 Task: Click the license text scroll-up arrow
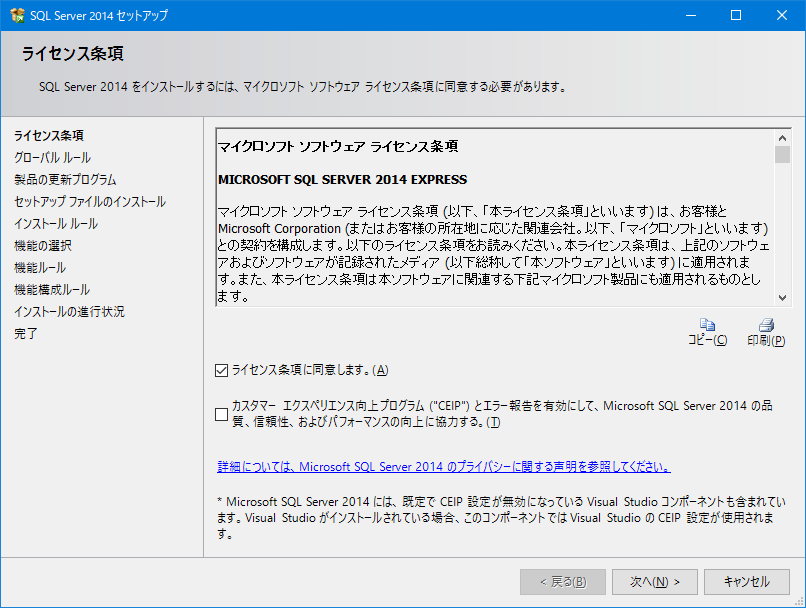782,138
